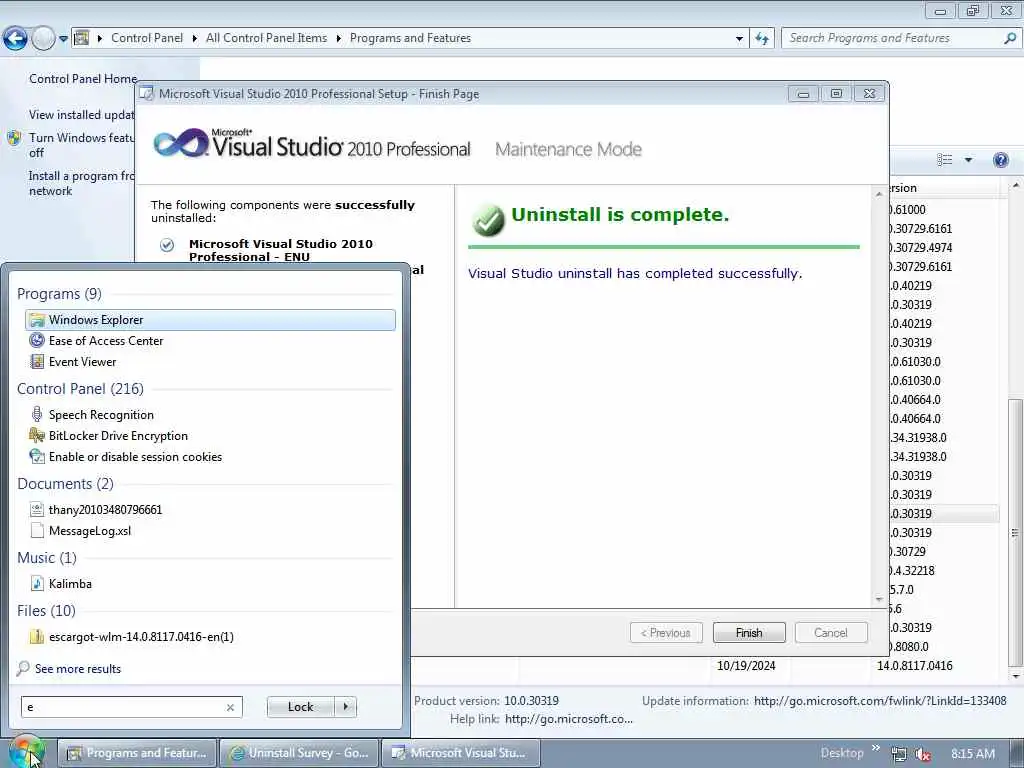The width and height of the screenshot is (1024, 768).
Task: Open Ease of Access Center result
Action: 106,341
